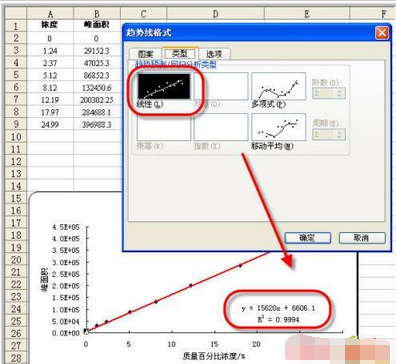The image size is (396, 364).
Task: Adjust the 周期 period spinner
Action: [329, 134]
